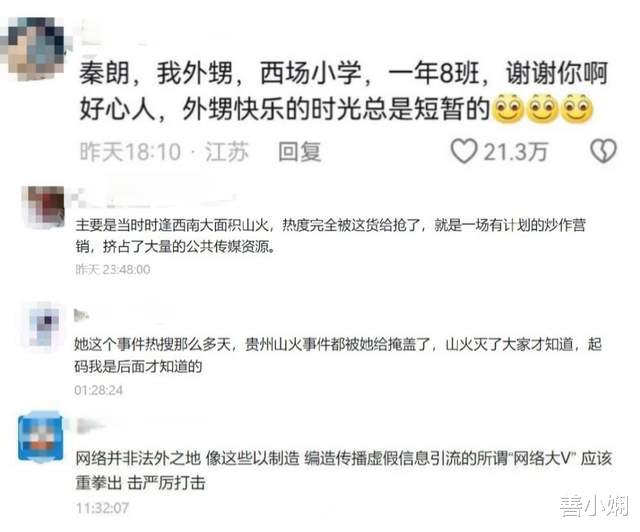This screenshot has width=640, height=532.
Task: Open the blue avatar beside 网络并非法外之地 comment
Action: click(40, 437)
